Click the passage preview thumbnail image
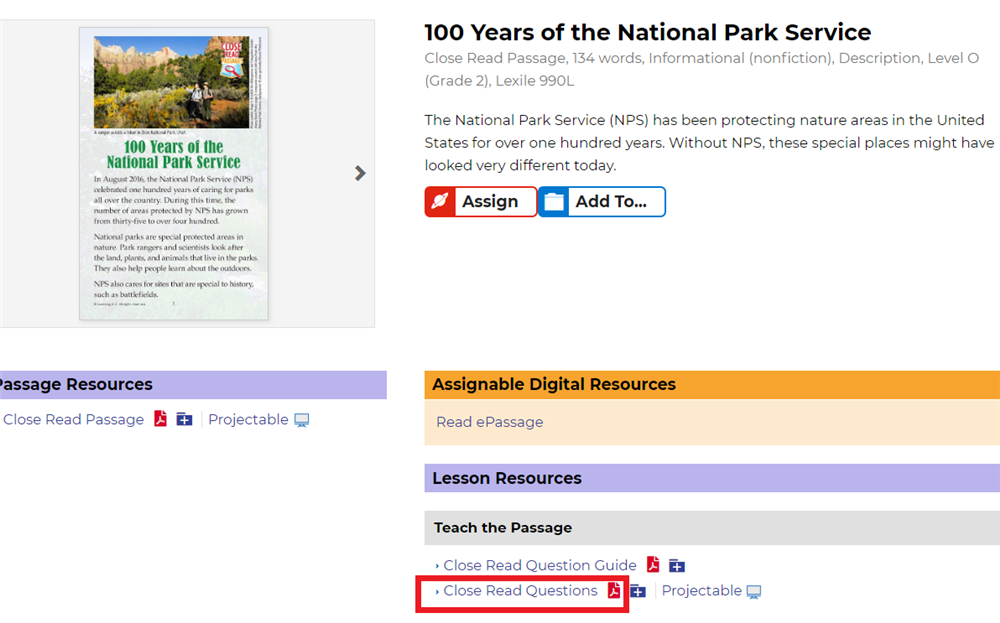 tap(174, 174)
